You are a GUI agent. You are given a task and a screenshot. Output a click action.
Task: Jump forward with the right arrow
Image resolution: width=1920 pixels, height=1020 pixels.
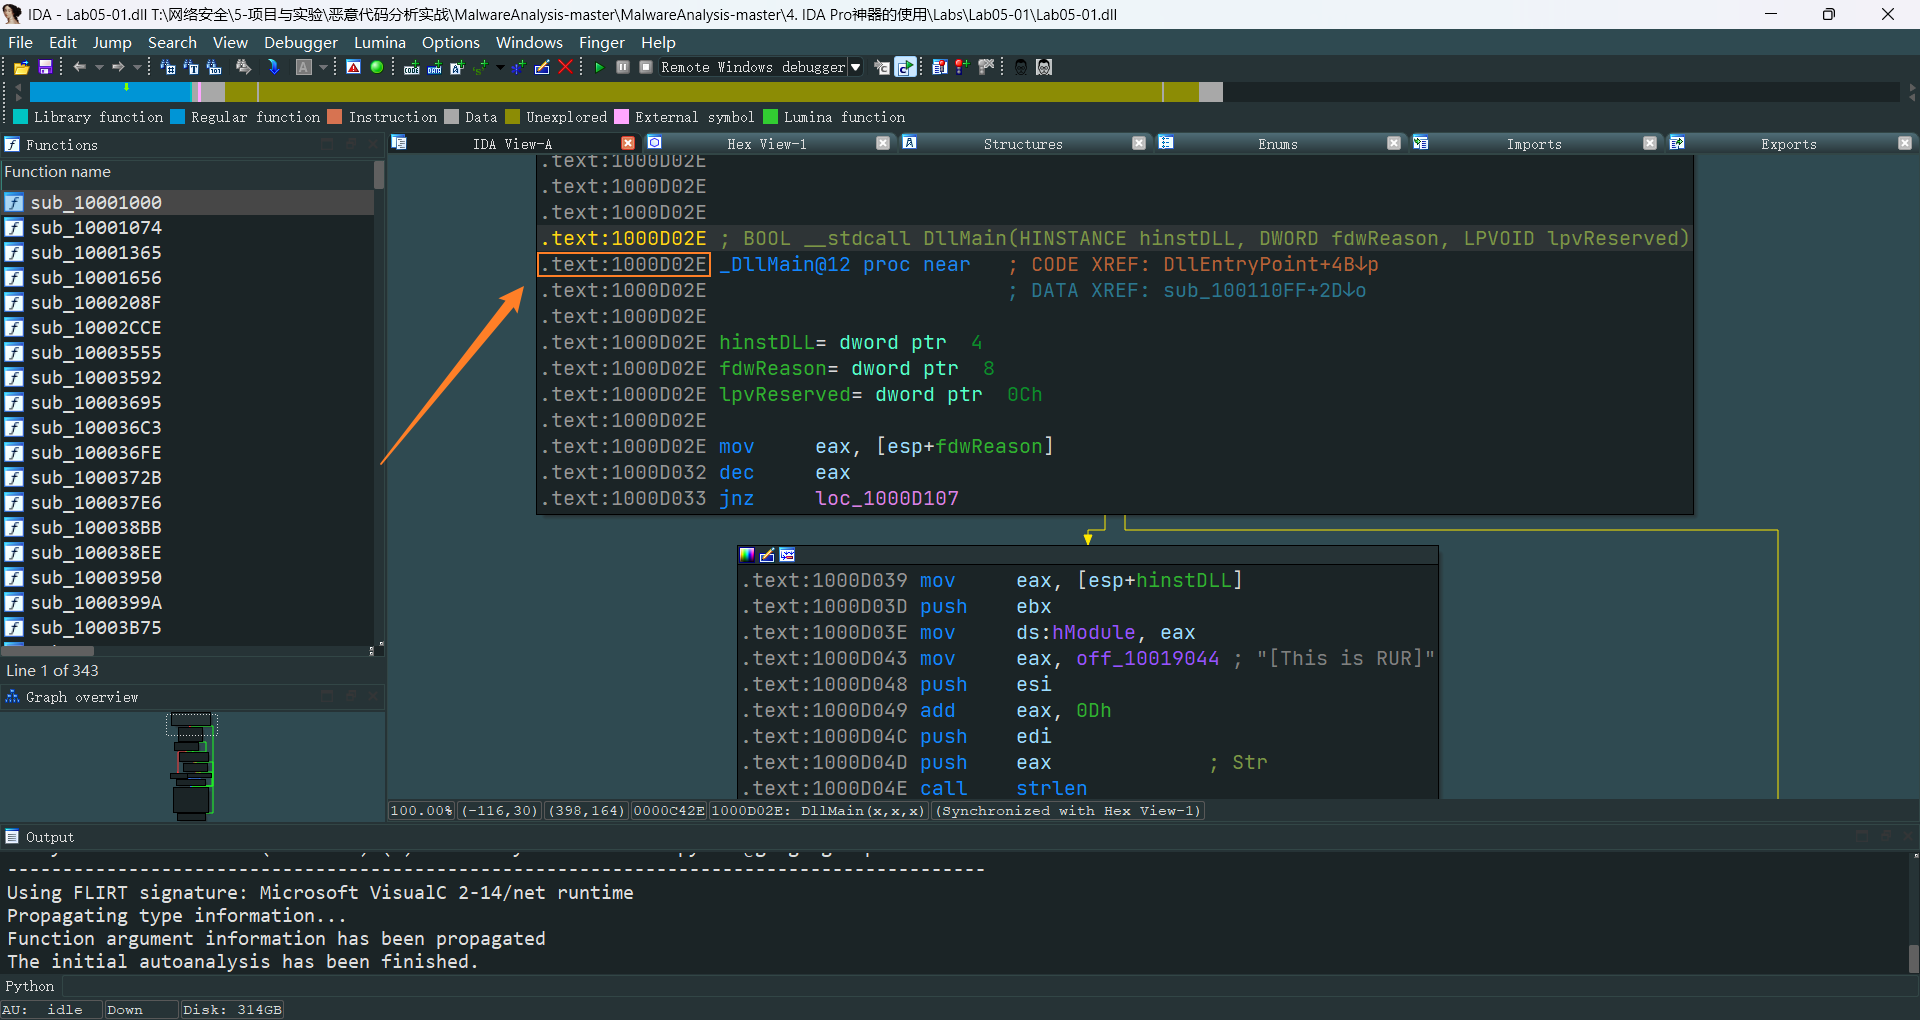tap(118, 67)
